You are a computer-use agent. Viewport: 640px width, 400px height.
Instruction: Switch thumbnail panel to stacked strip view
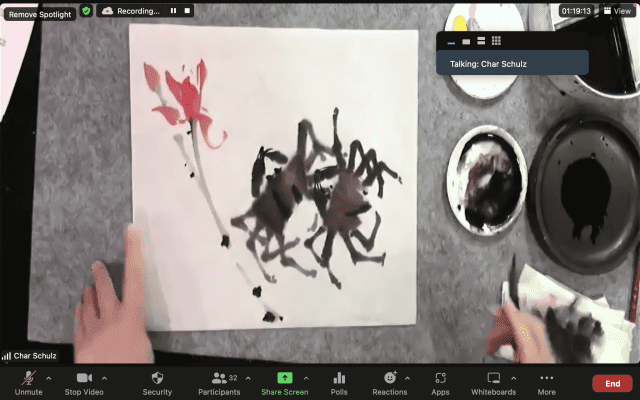click(481, 41)
